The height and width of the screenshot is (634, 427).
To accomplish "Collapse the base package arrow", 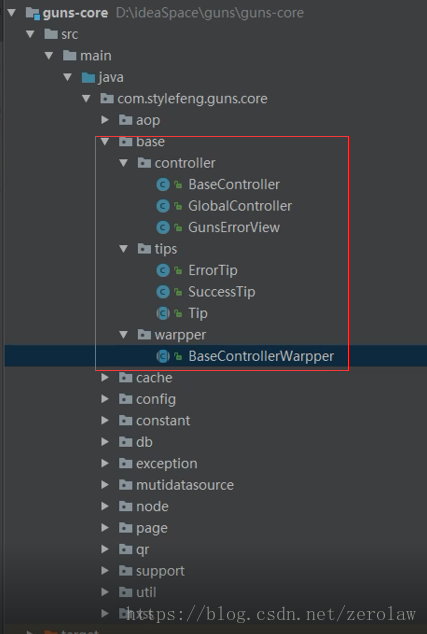I will pos(105,142).
